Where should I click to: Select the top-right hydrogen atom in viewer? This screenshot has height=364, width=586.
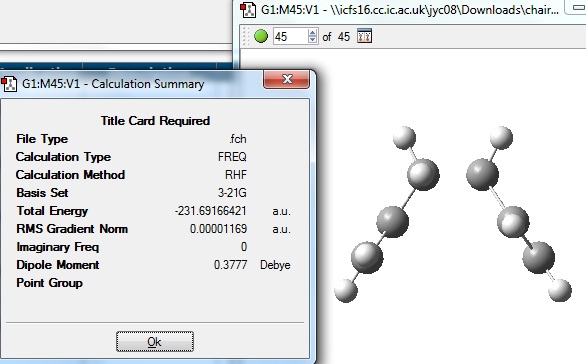tap(501, 138)
